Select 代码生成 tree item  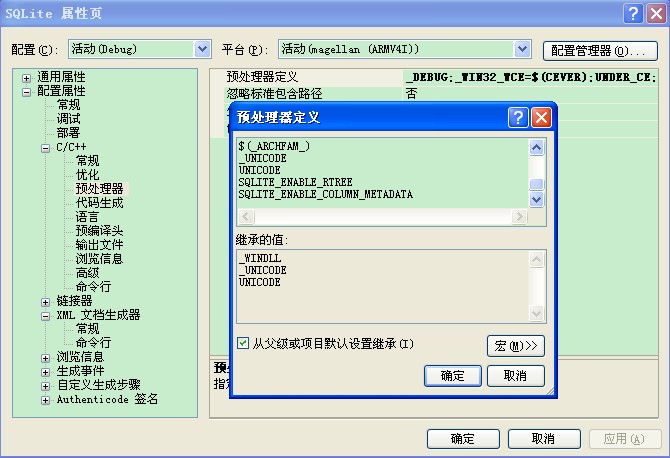pyautogui.click(x=100, y=203)
